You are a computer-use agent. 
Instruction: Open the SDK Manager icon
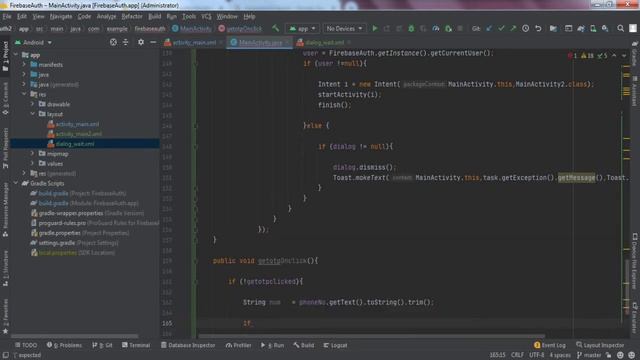pos(605,29)
